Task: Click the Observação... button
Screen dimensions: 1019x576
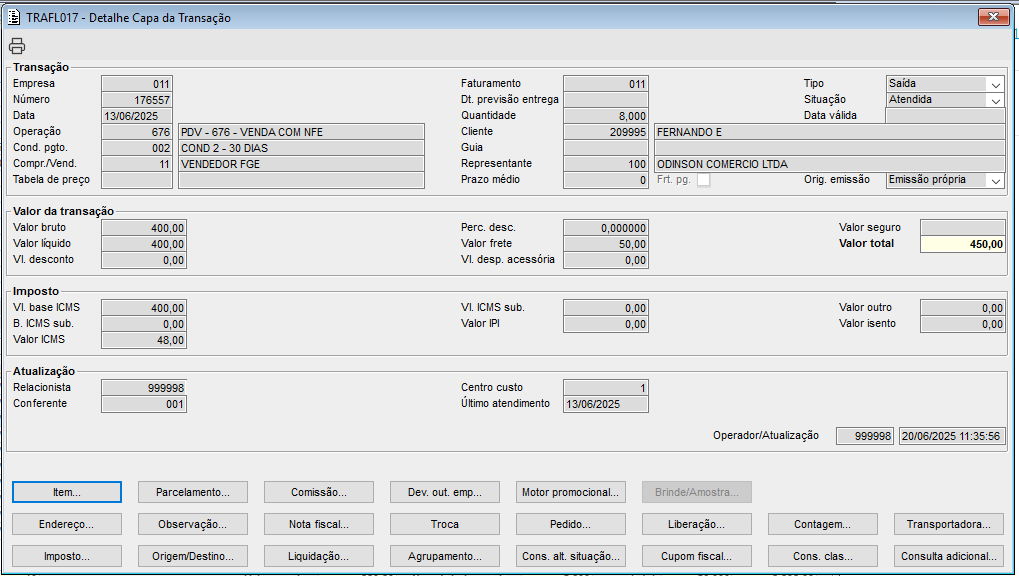Action: (x=193, y=524)
